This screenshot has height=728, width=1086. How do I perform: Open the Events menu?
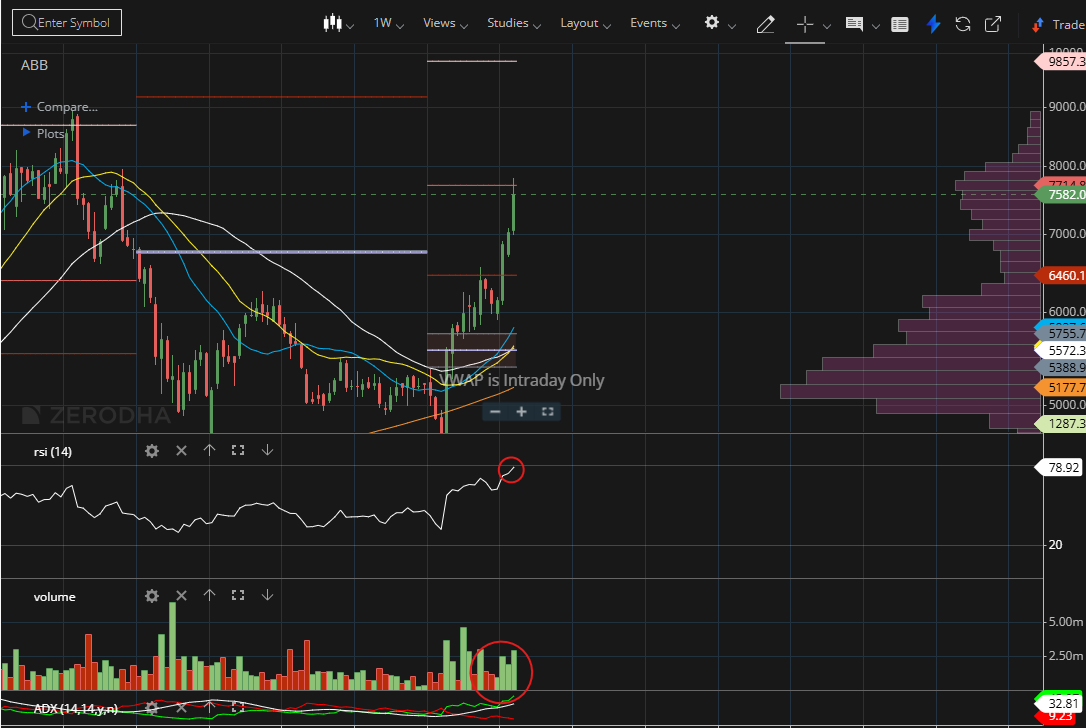coord(649,22)
